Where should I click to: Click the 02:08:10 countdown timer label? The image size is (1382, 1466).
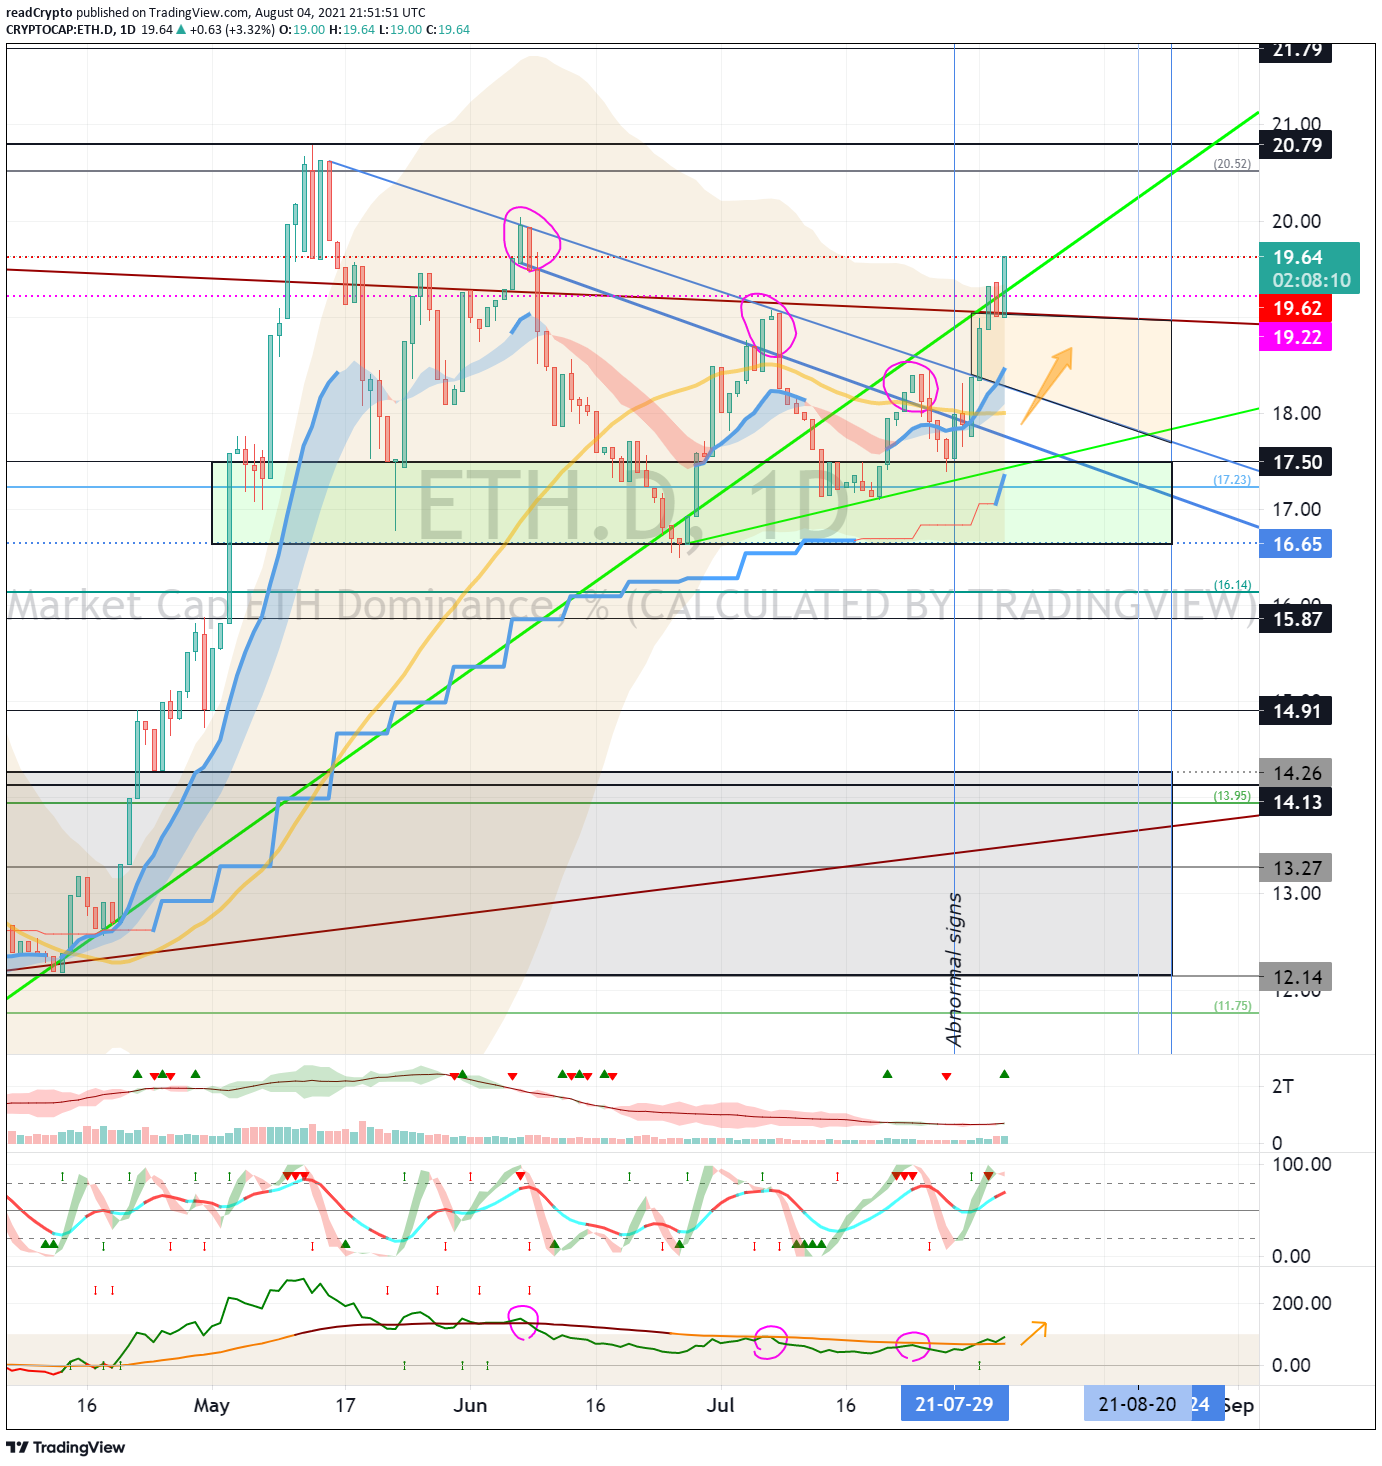tap(1311, 281)
